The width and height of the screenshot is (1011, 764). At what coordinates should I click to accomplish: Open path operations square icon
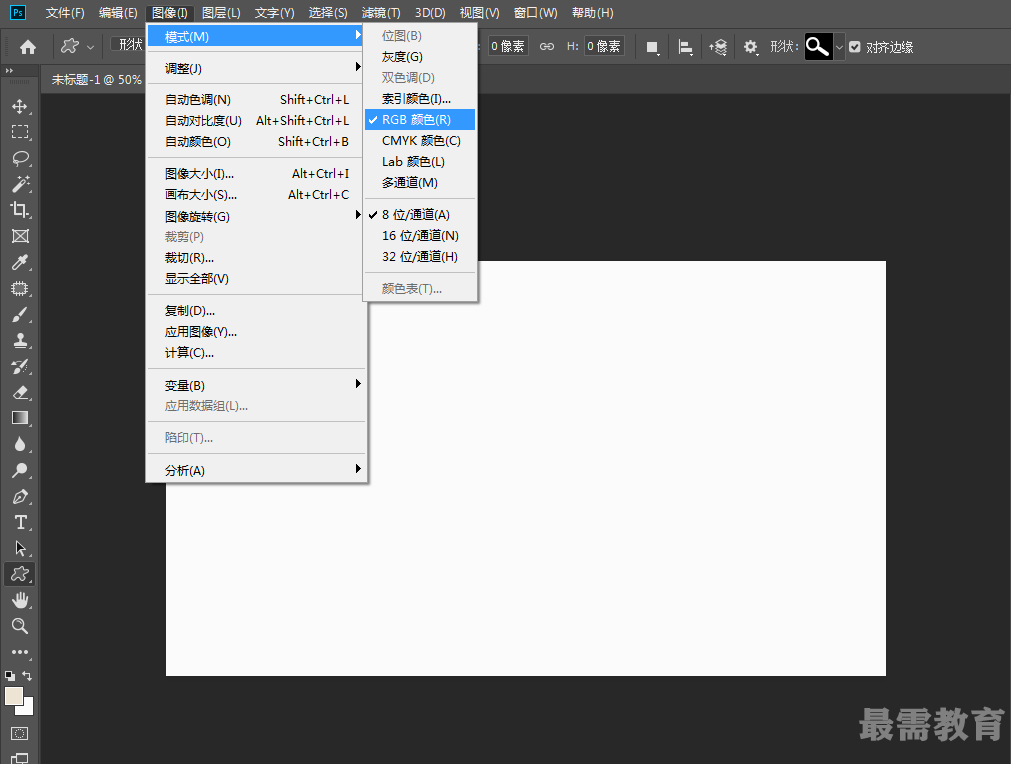click(653, 47)
